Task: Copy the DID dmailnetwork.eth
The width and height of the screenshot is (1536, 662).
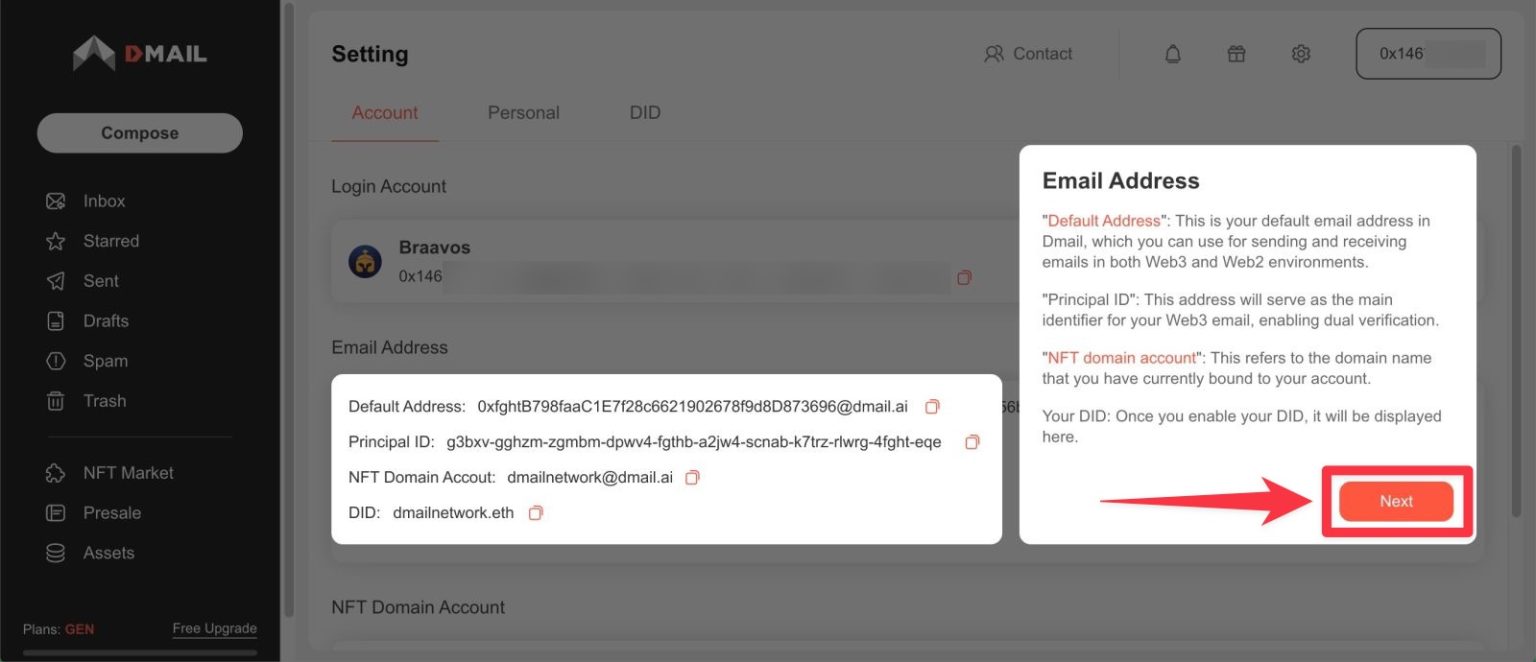Action: pyautogui.click(x=536, y=512)
